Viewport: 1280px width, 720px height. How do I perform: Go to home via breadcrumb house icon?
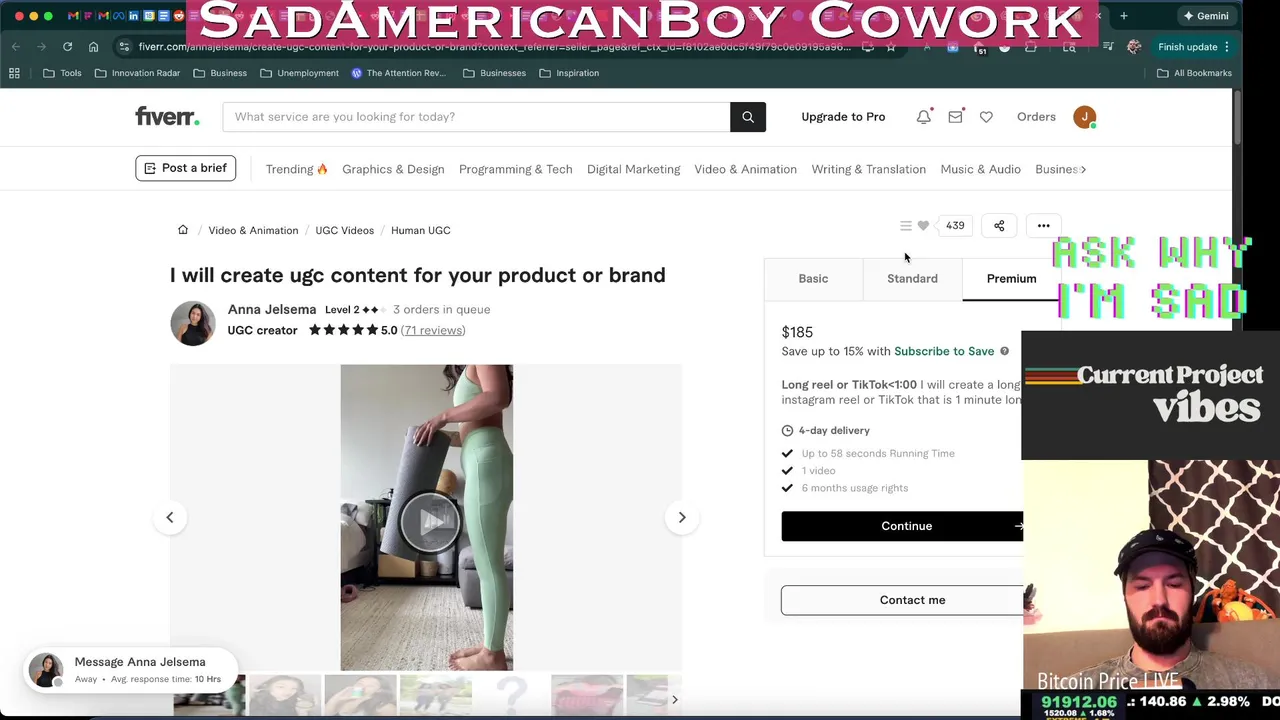pos(183,230)
